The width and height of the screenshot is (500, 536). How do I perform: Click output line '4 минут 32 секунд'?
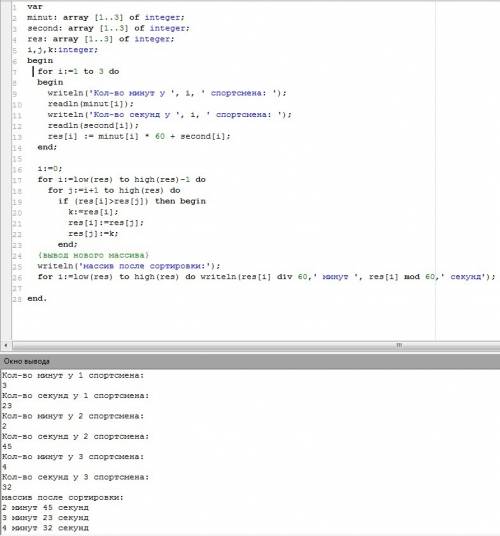tap(45, 528)
